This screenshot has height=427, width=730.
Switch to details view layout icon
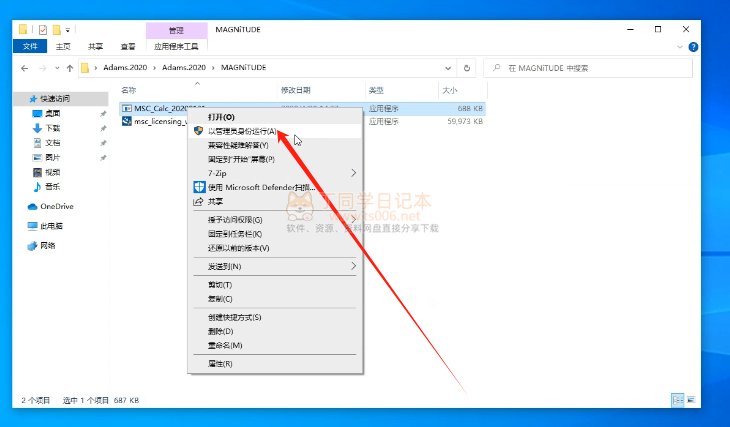(677, 400)
